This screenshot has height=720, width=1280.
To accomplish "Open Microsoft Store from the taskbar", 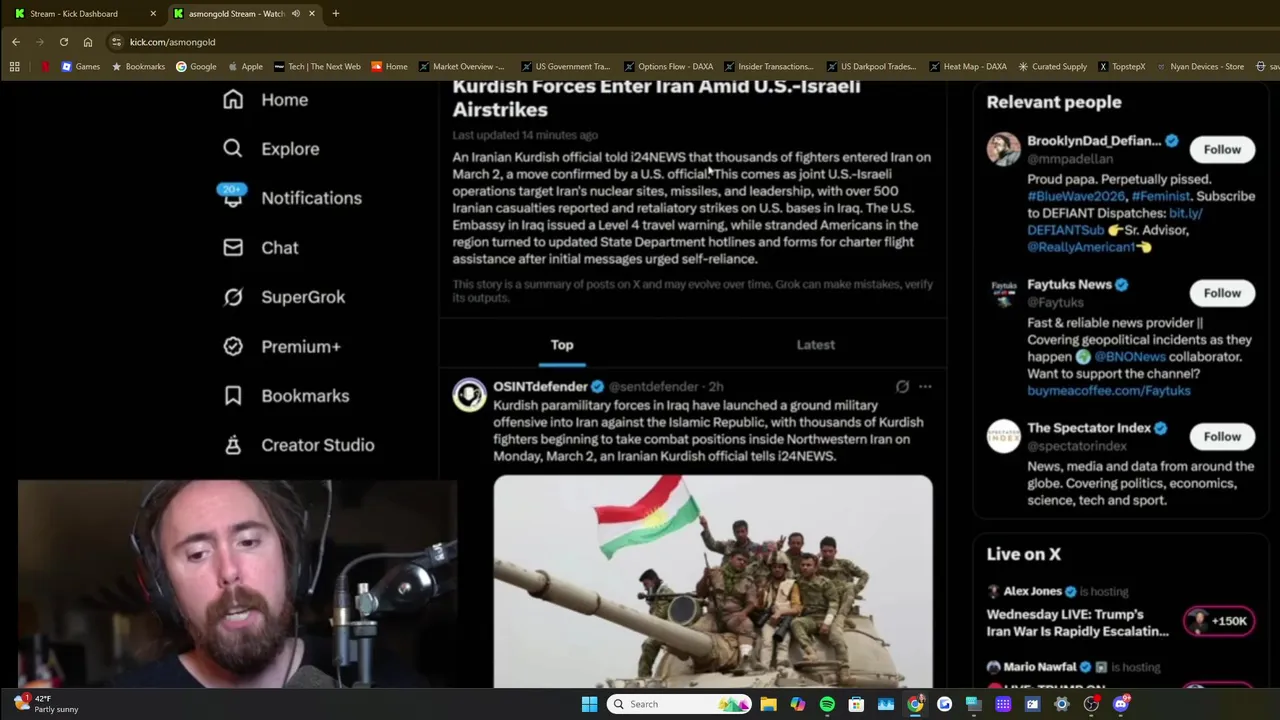I will [x=856, y=704].
